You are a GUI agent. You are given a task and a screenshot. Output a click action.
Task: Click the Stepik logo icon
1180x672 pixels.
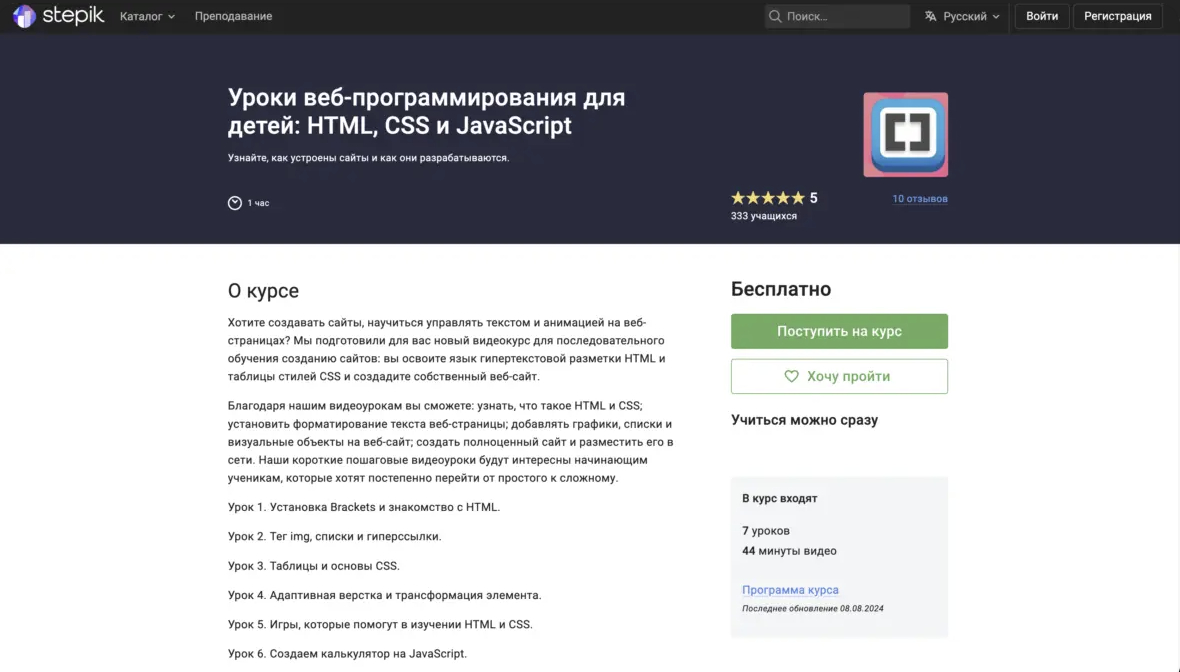(x=24, y=16)
